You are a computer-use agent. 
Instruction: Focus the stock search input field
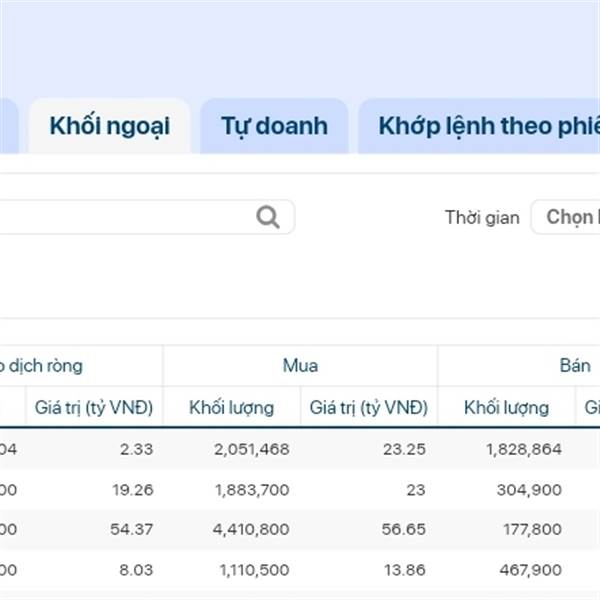147,217
